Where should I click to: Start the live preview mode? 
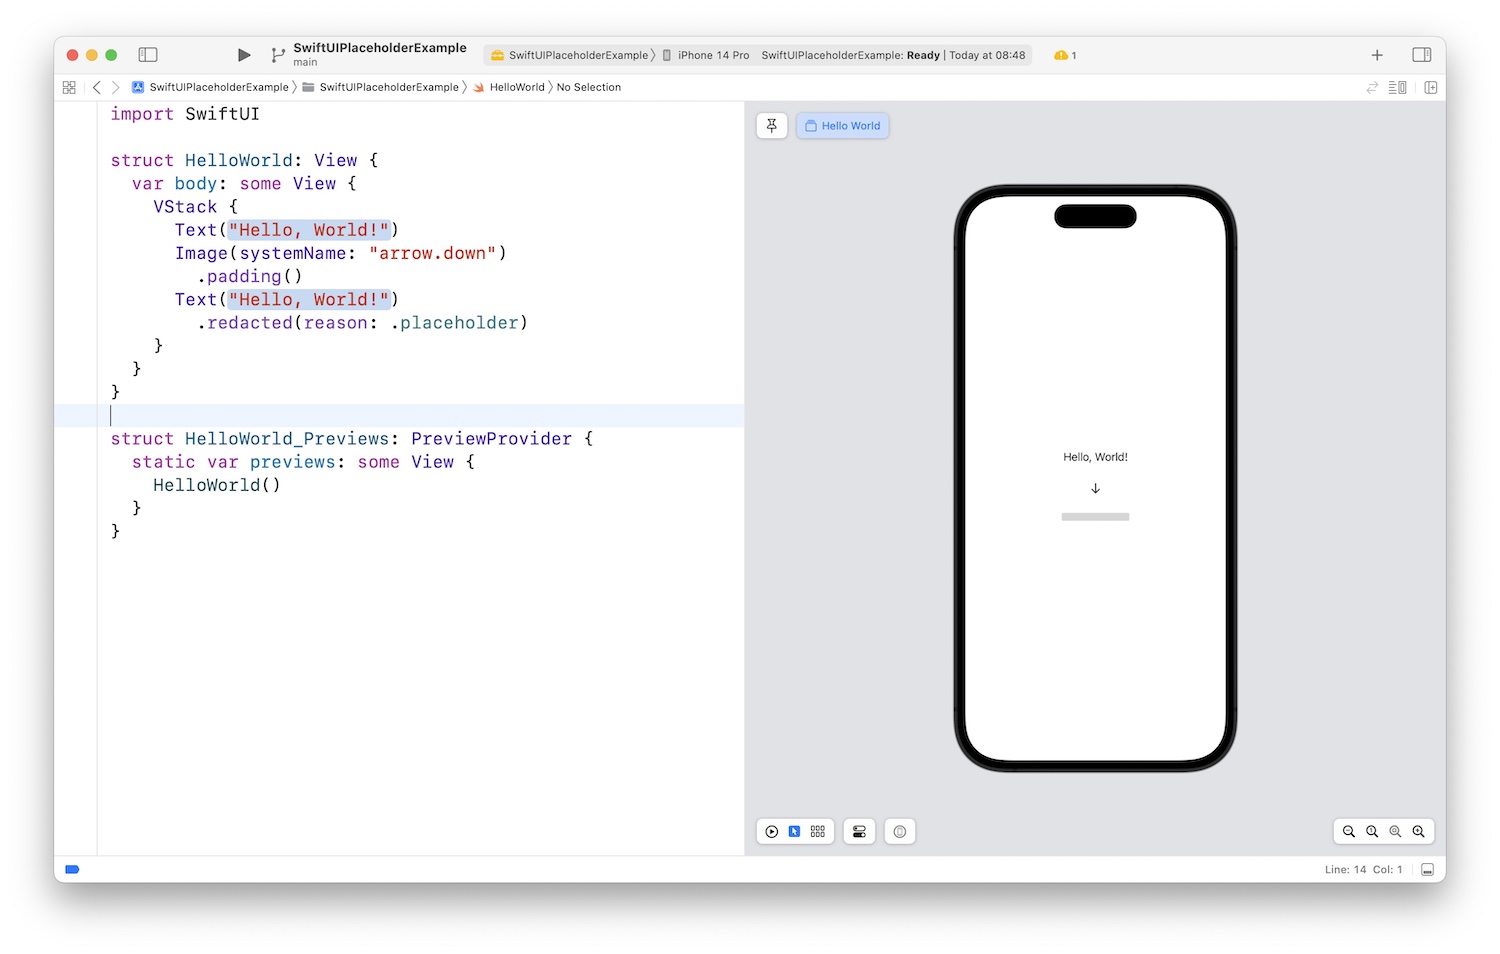(x=772, y=832)
